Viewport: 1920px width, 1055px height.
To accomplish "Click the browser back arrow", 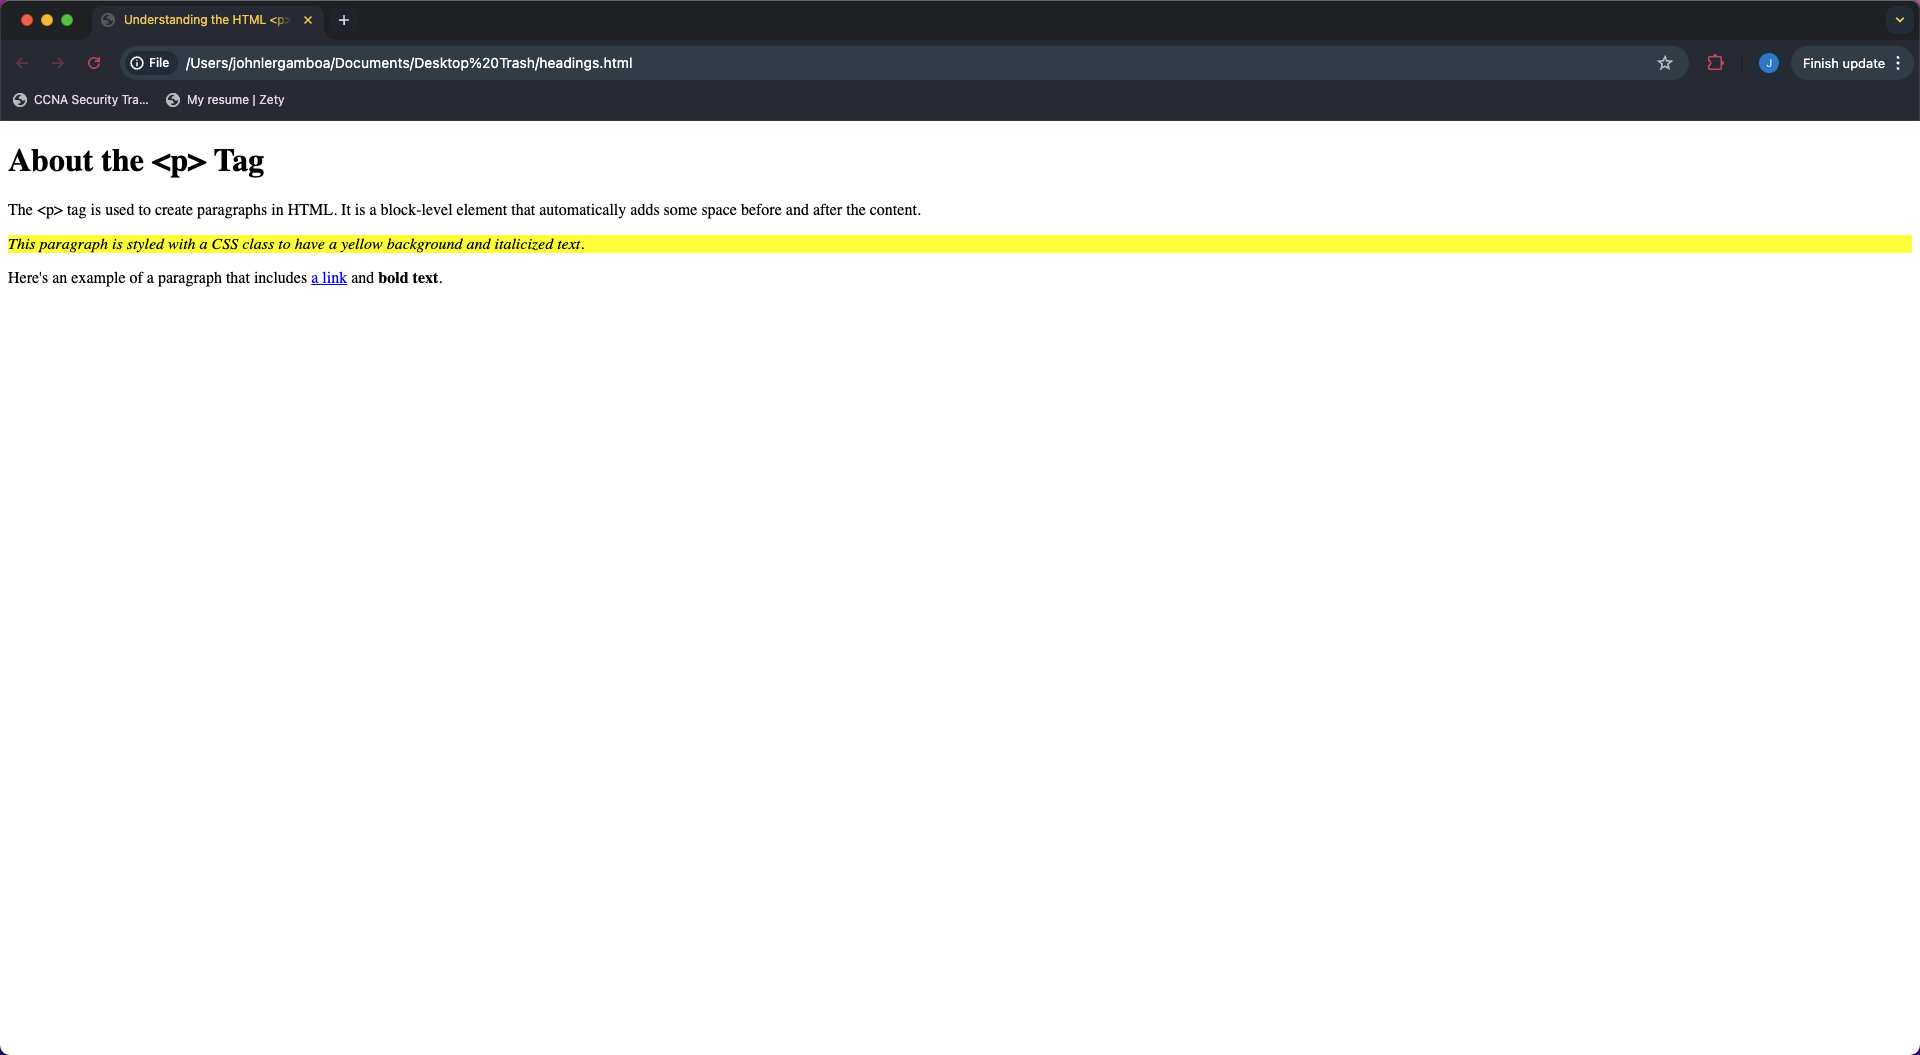I will (x=22, y=63).
